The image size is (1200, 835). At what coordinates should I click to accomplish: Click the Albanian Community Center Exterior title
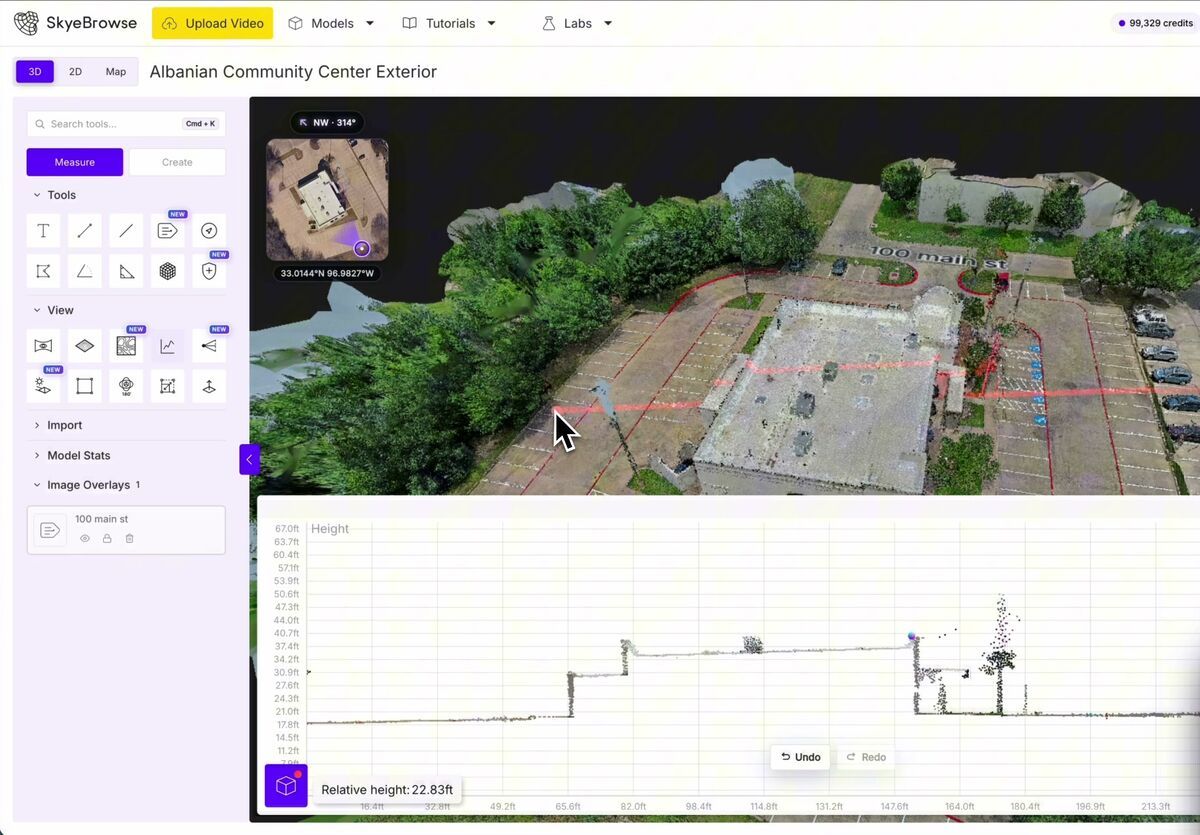(293, 72)
